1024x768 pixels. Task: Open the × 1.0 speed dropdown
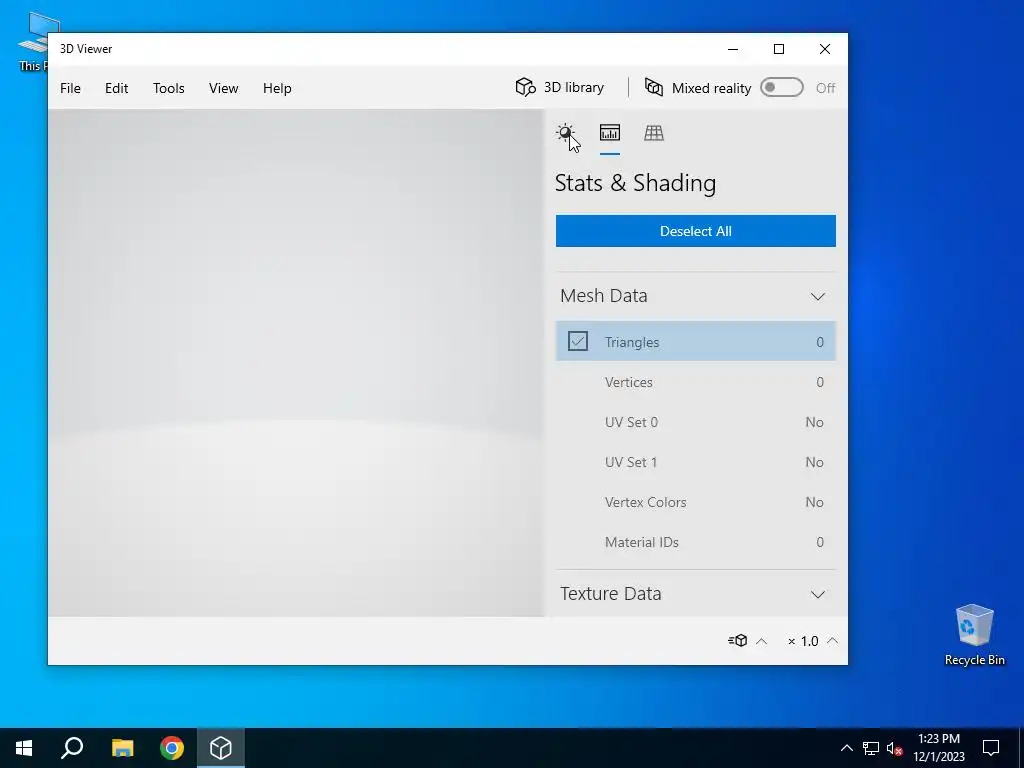pyautogui.click(x=812, y=641)
